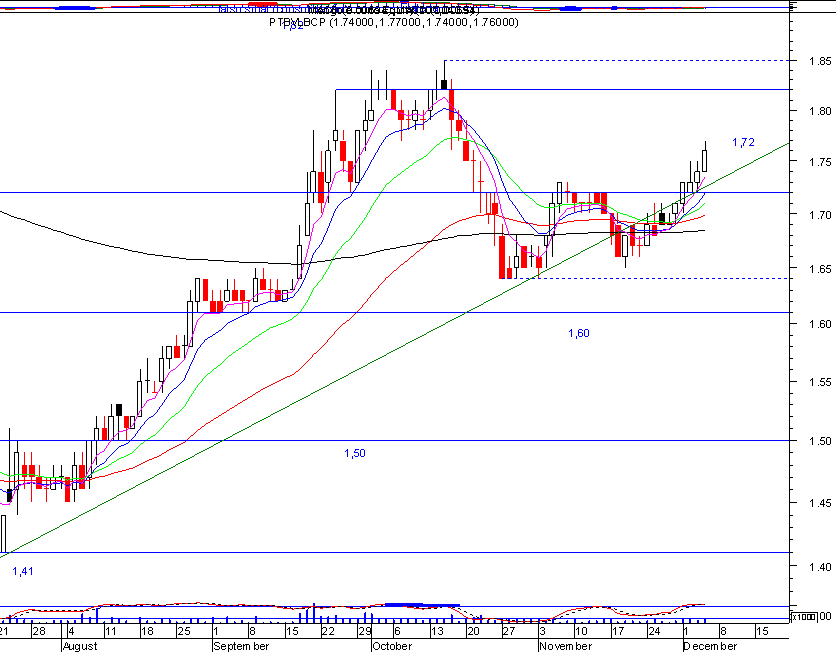Screen dimensions: 836x652
Task: Click the x1000 volume scale label
Action: [x=803, y=617]
